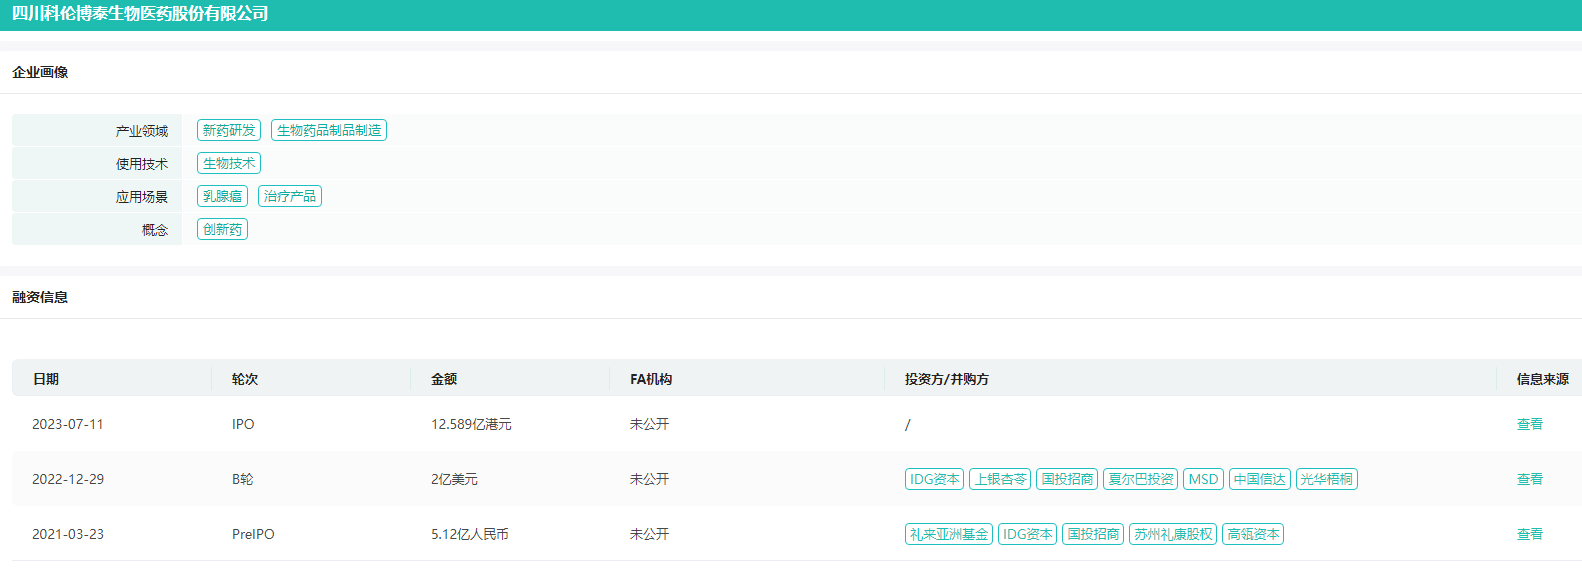The image size is (1582, 571).
Task: Select the 生物药品制品制造 tag
Action: click(x=329, y=130)
